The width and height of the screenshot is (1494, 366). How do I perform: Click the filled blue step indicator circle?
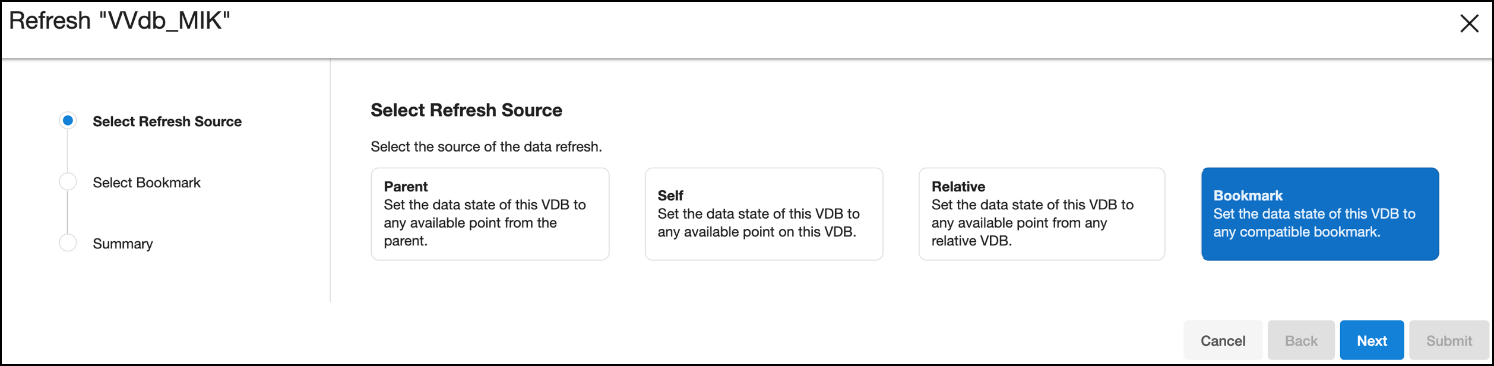pyautogui.click(x=68, y=120)
